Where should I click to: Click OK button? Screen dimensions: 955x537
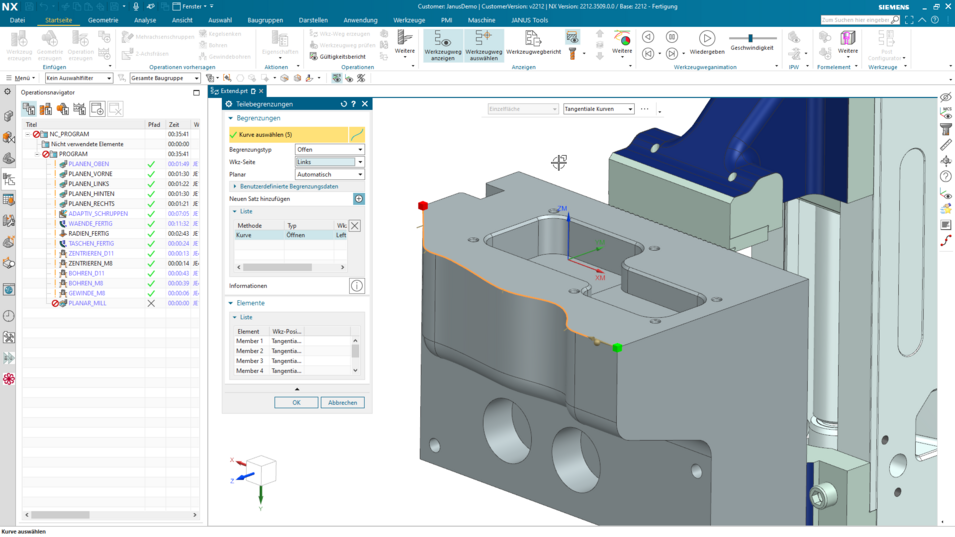[x=296, y=402]
